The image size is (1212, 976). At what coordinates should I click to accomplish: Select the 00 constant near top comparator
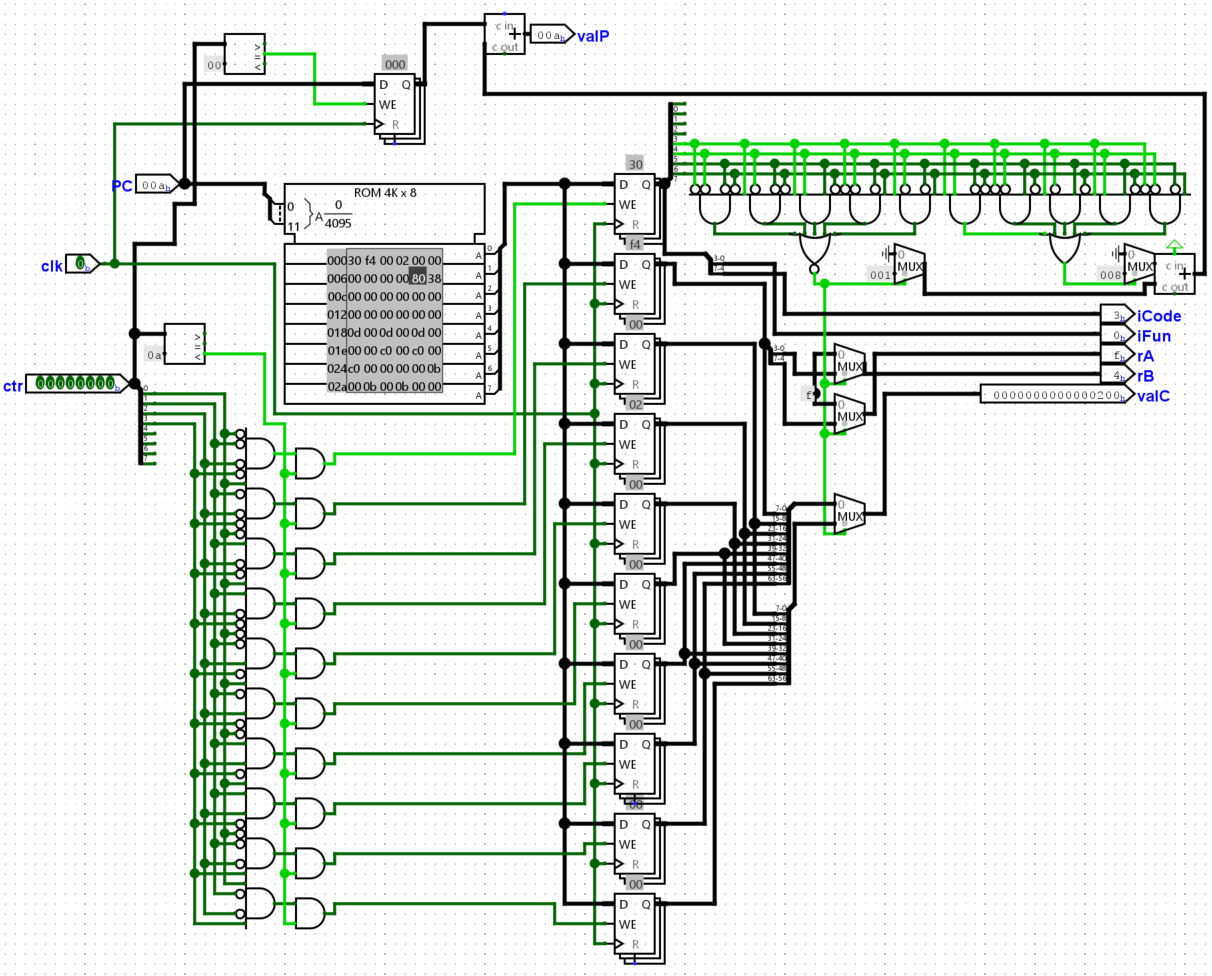pos(213,65)
